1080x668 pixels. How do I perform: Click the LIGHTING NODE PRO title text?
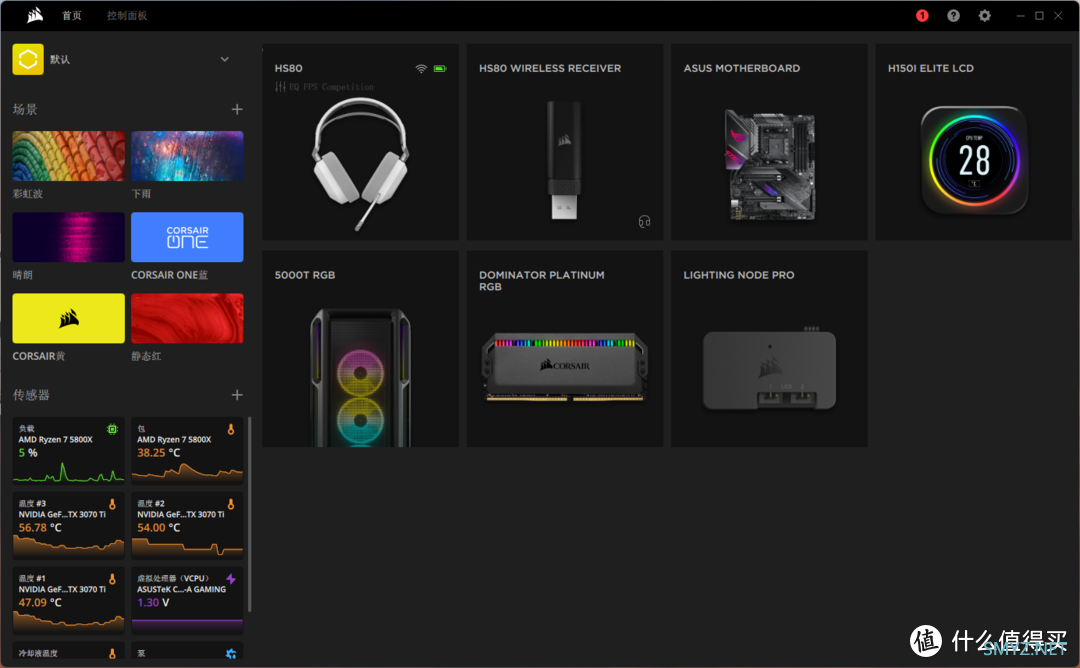tap(738, 275)
